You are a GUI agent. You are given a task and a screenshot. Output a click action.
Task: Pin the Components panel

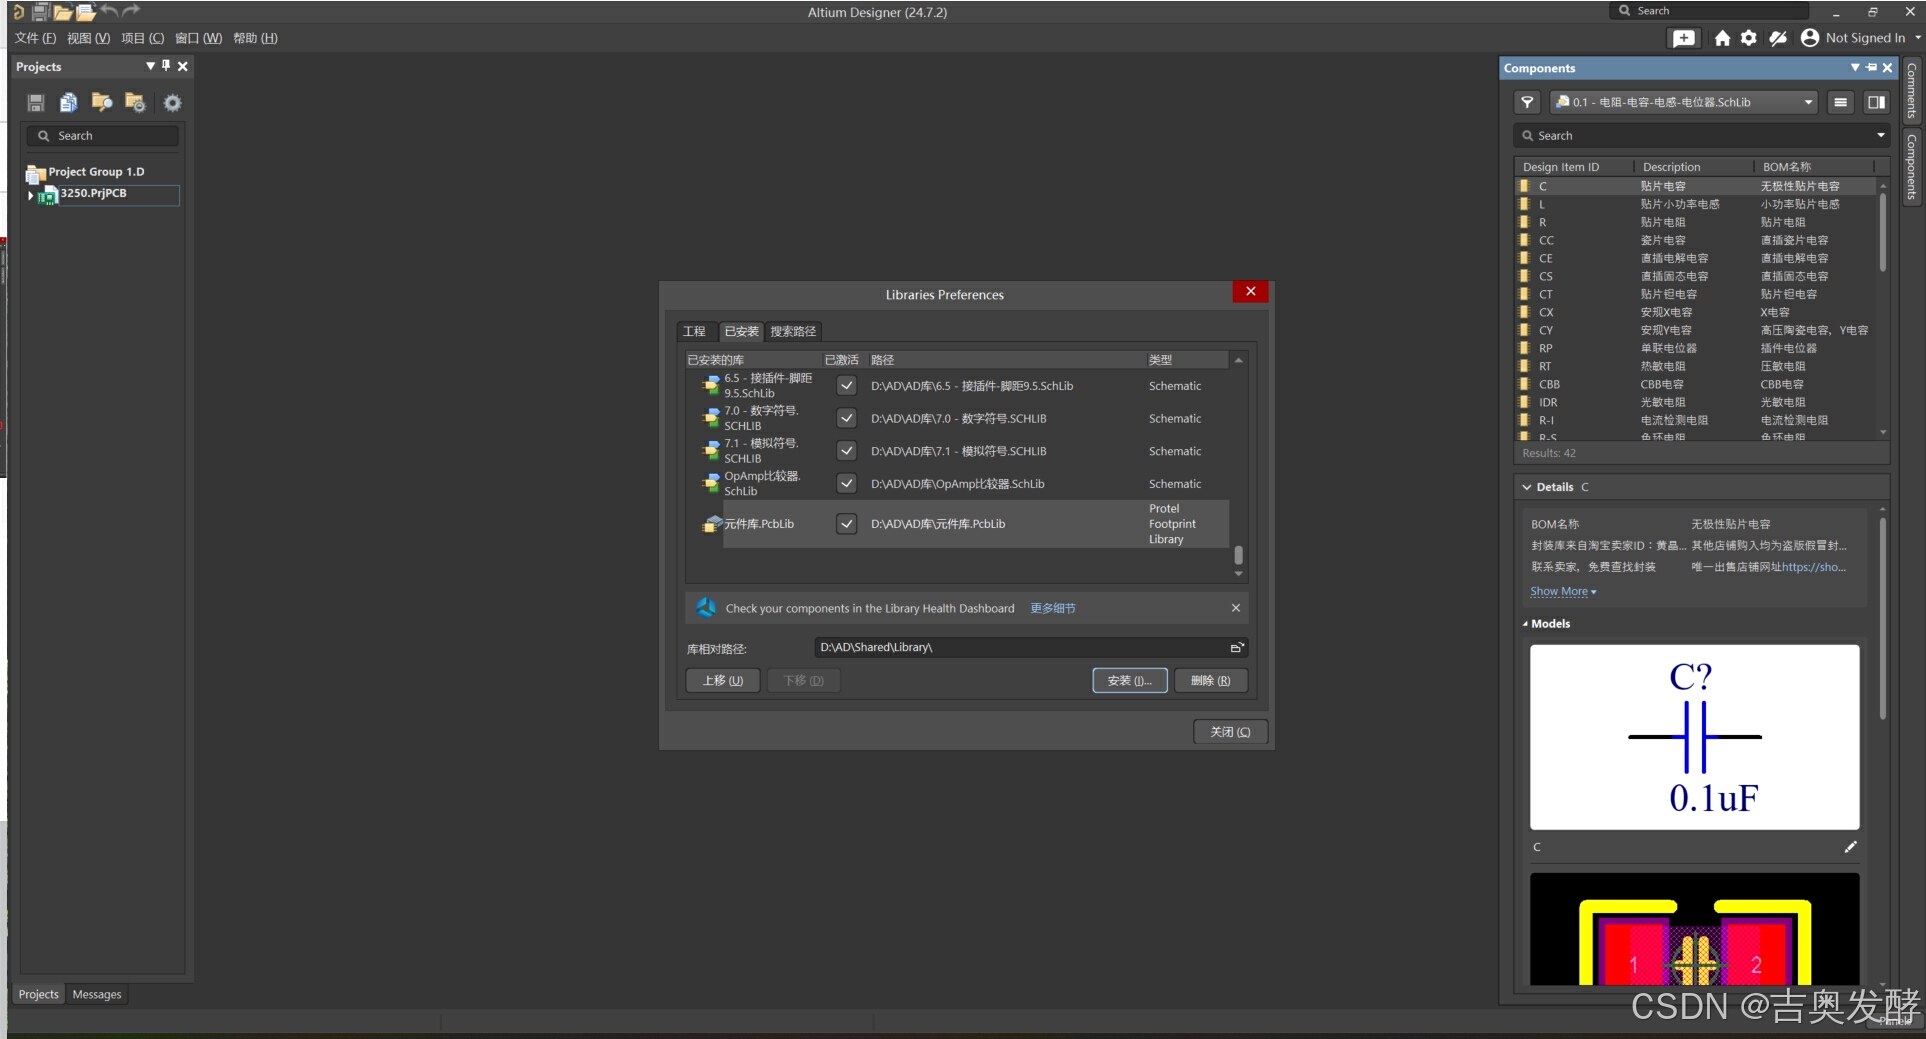[x=1871, y=68]
